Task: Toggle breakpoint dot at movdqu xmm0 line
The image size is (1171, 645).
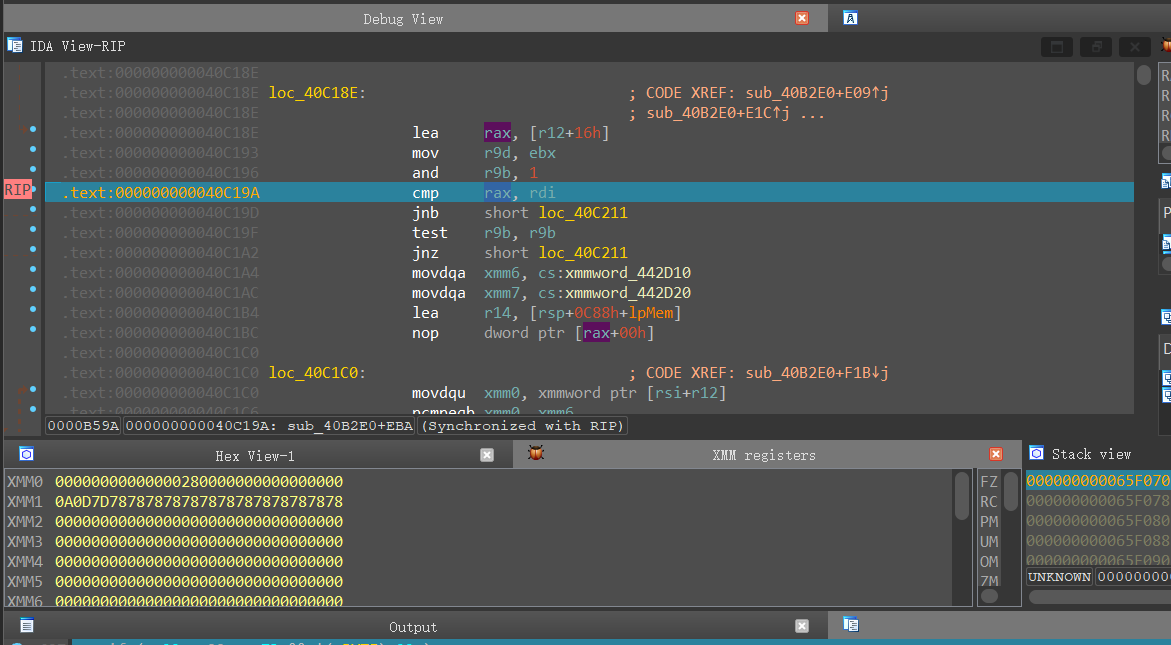Action: tap(33, 389)
